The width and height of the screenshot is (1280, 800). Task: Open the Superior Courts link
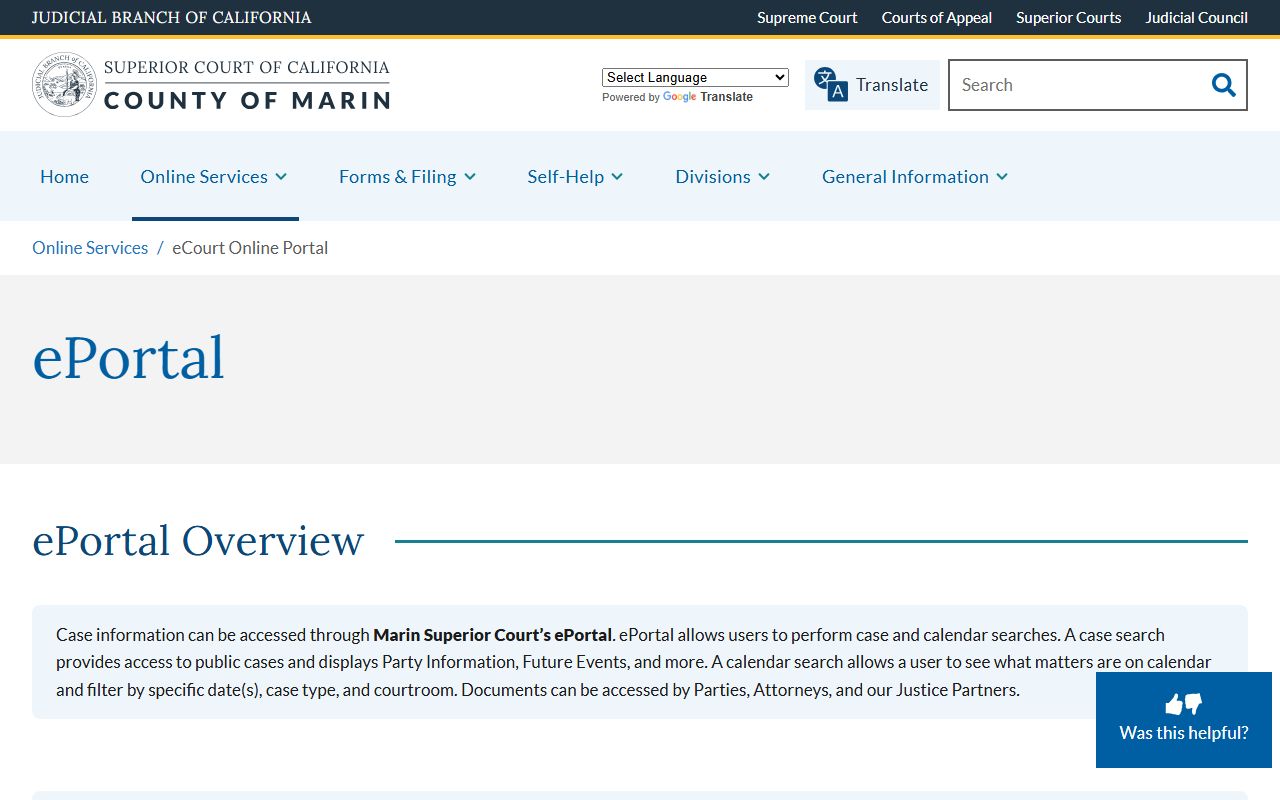(x=1068, y=17)
